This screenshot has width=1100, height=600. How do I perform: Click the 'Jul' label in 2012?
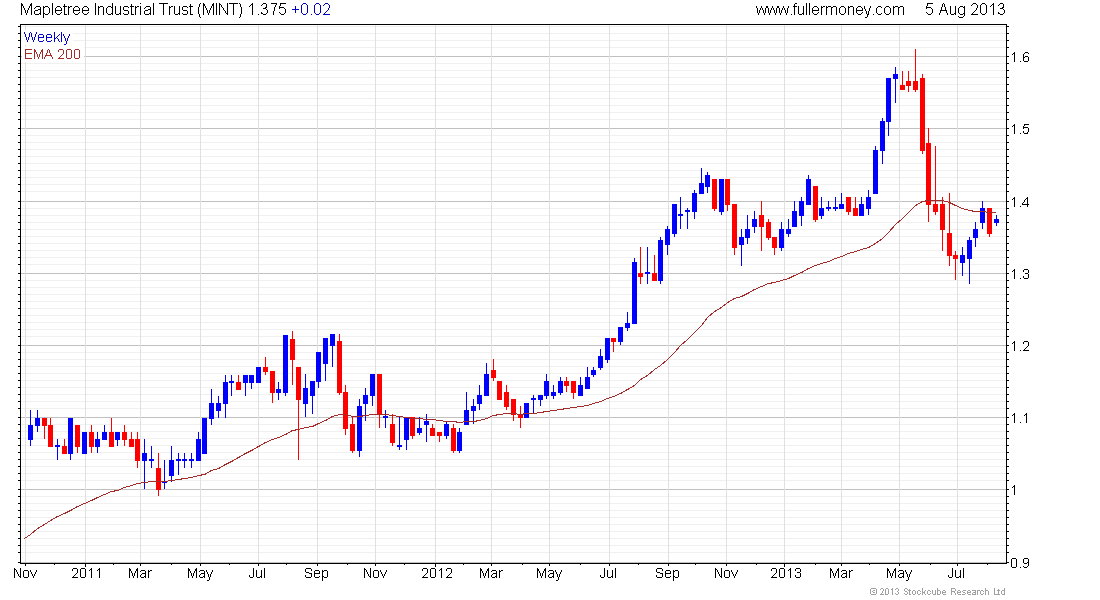608,573
